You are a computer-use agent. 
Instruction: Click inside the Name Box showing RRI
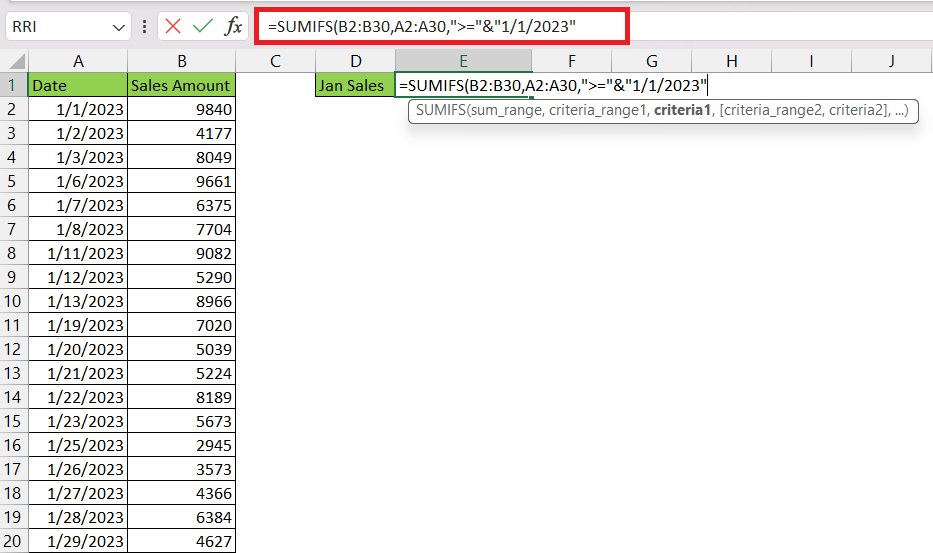click(x=58, y=27)
